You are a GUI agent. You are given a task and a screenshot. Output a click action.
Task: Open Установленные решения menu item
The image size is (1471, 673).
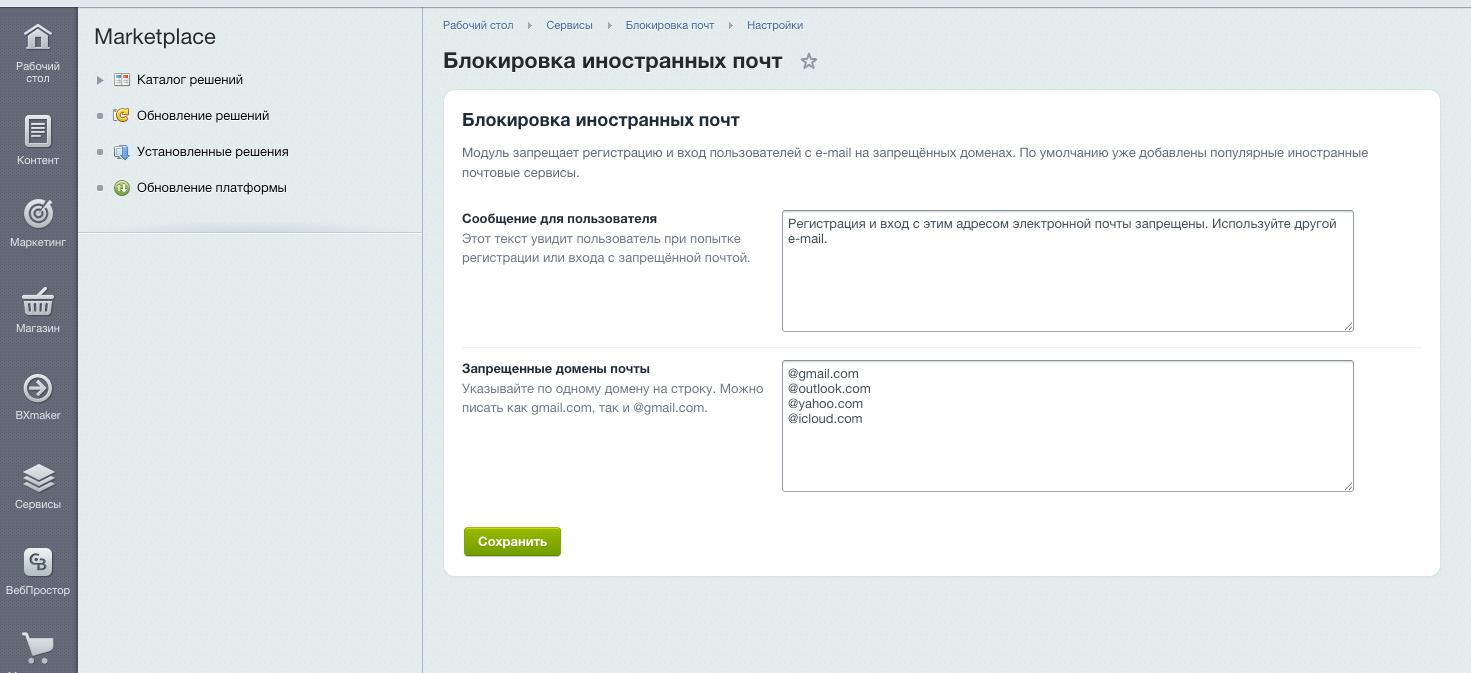[213, 152]
